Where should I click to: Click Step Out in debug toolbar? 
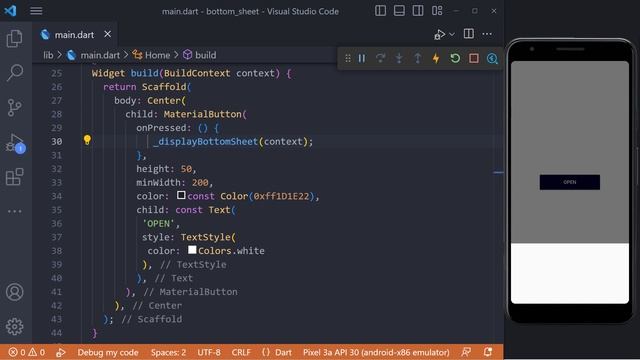[418, 58]
